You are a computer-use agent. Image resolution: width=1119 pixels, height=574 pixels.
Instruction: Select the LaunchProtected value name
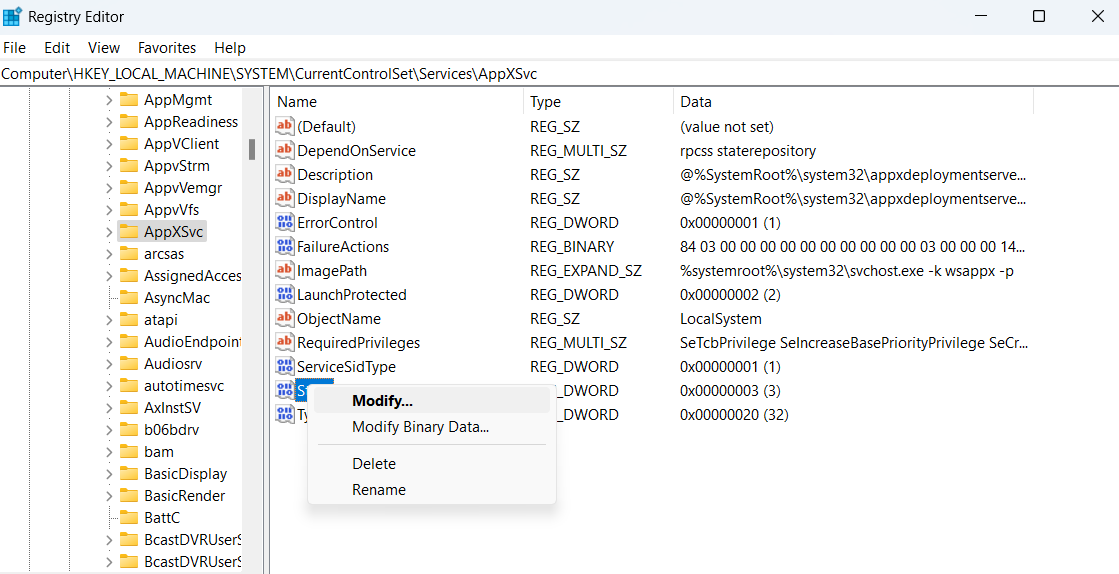tap(352, 294)
